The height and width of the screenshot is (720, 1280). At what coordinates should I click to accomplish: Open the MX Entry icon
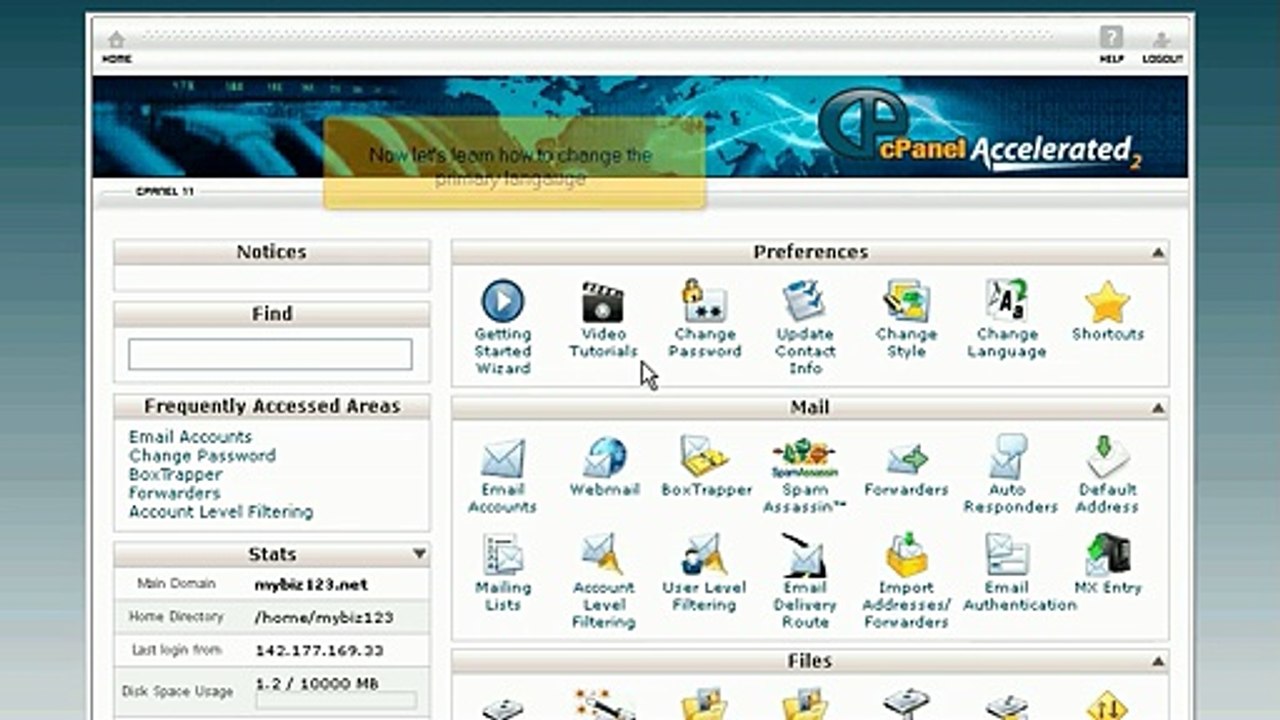pos(1108,555)
